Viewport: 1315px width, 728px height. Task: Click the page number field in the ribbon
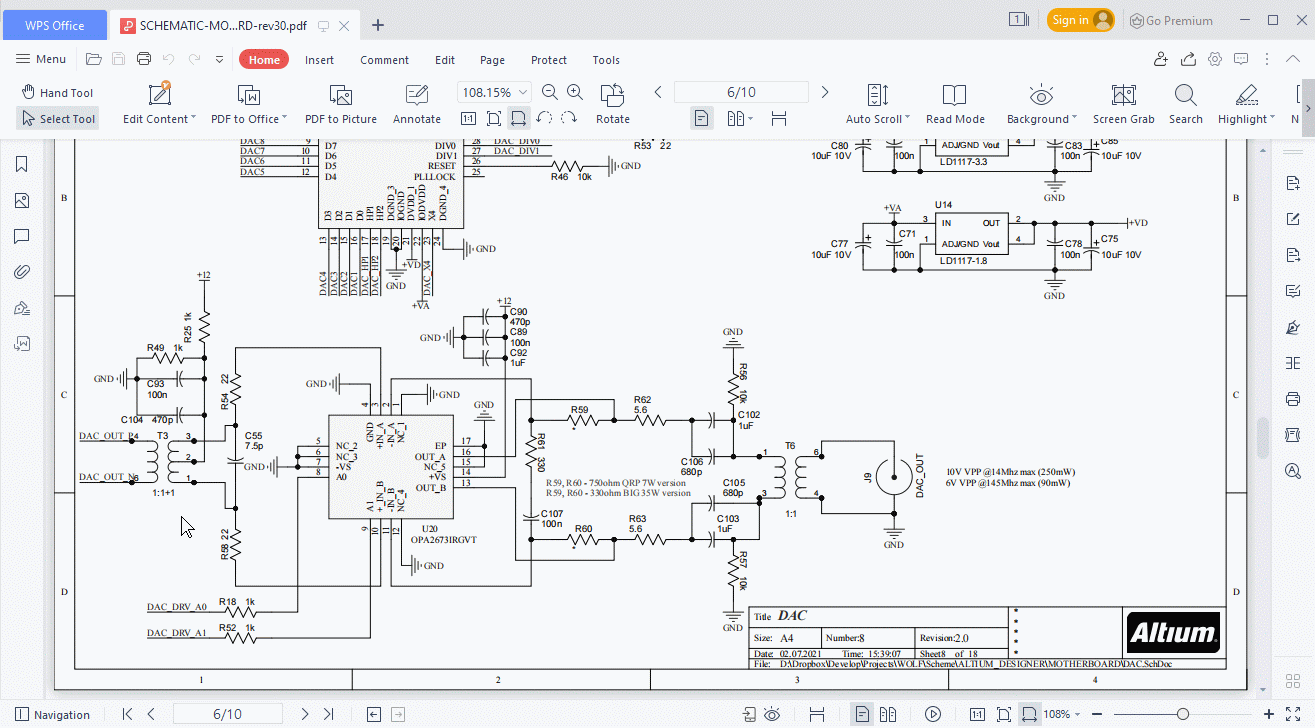tap(740, 93)
